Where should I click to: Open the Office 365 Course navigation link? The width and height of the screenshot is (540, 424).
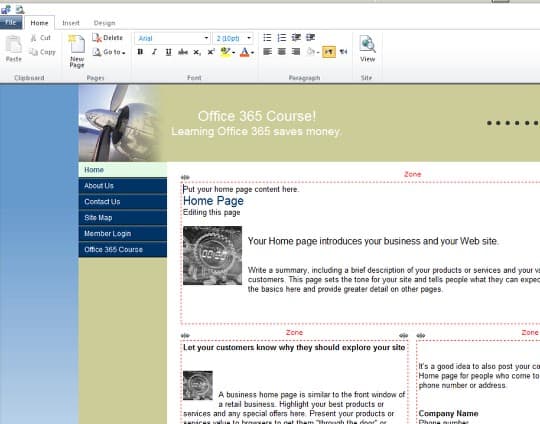click(123, 249)
